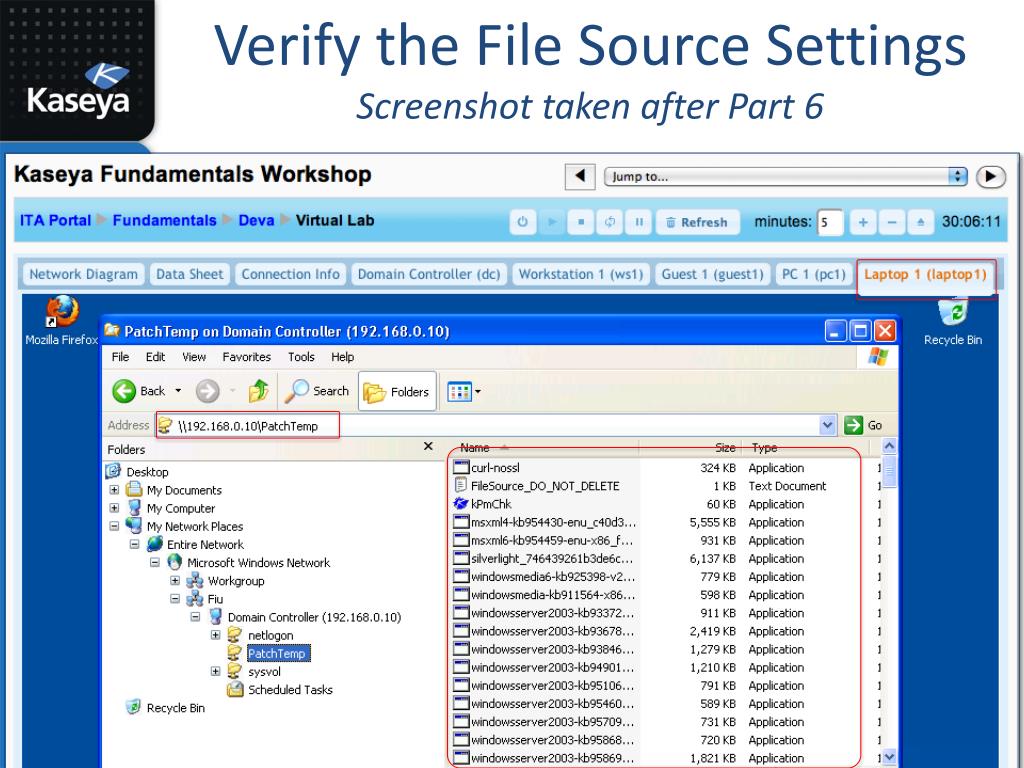The width and height of the screenshot is (1024, 768).
Task: Expand My Computer in folder tree
Action: coord(114,508)
